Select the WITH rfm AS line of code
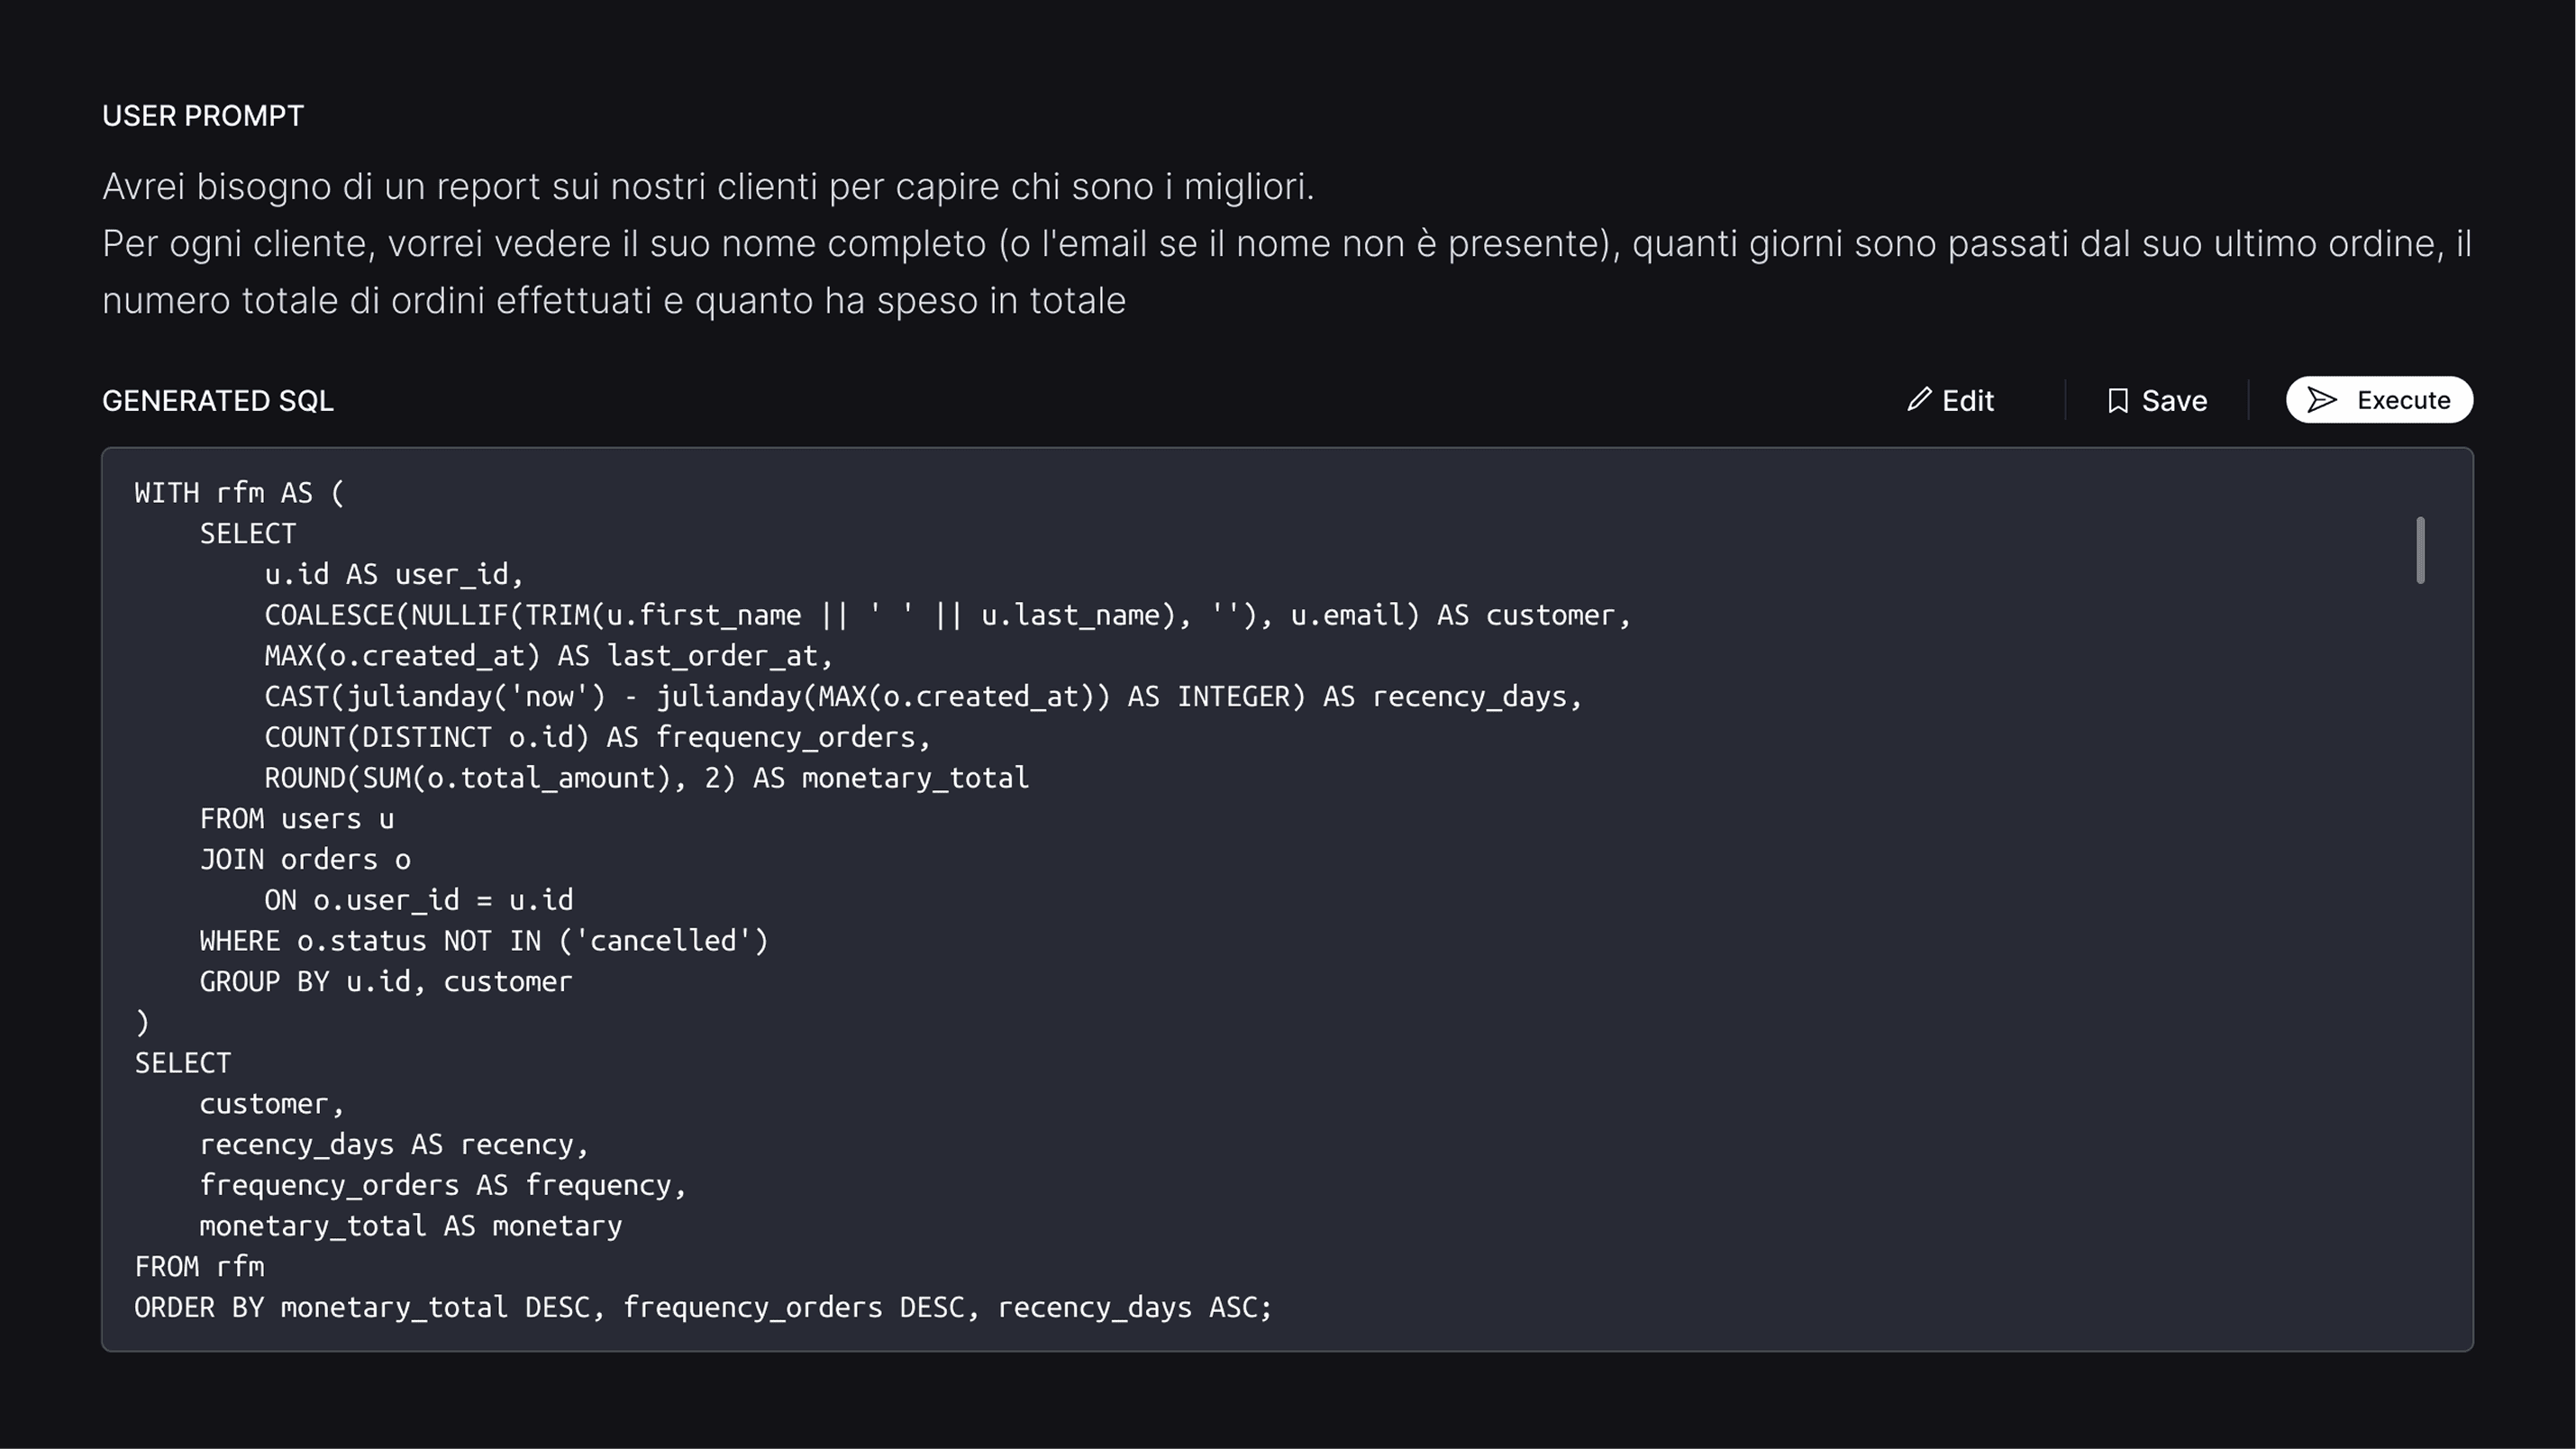This screenshot has width=2576, height=1449. (x=239, y=491)
